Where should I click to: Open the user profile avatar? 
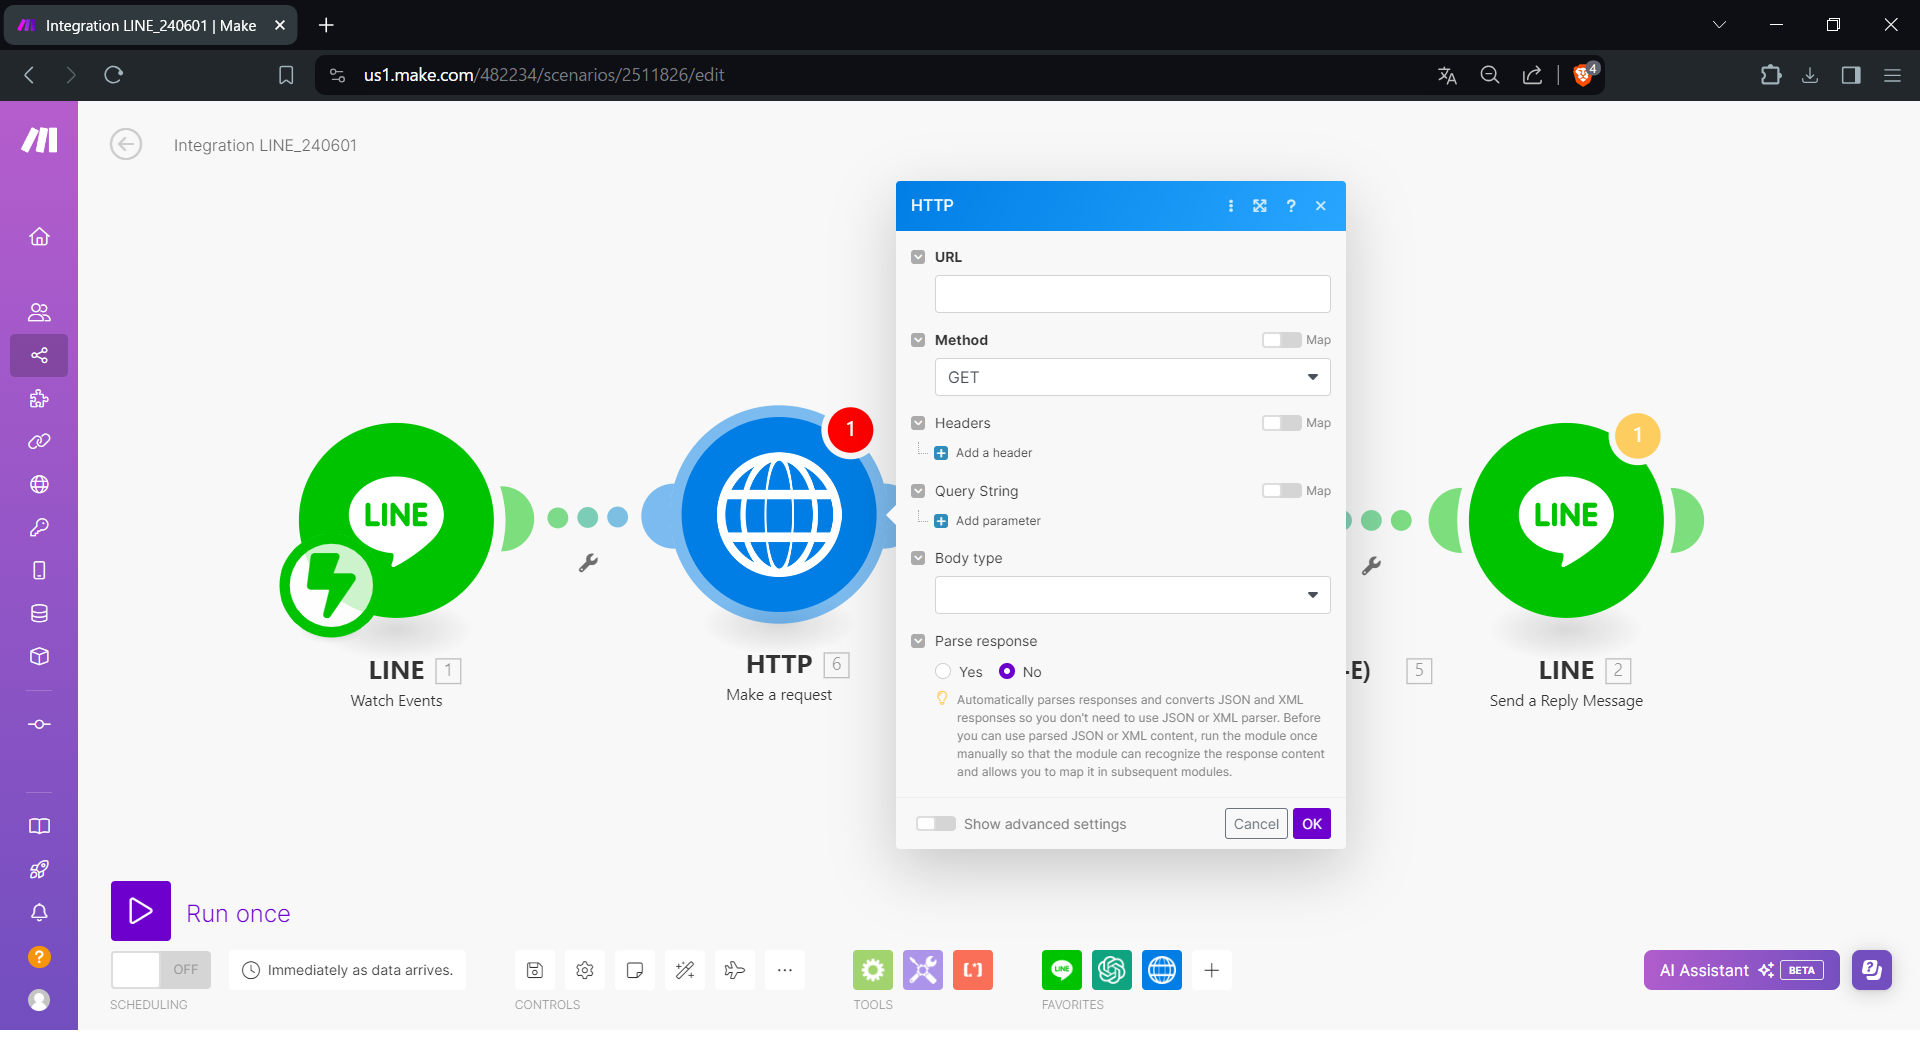[x=39, y=1000]
